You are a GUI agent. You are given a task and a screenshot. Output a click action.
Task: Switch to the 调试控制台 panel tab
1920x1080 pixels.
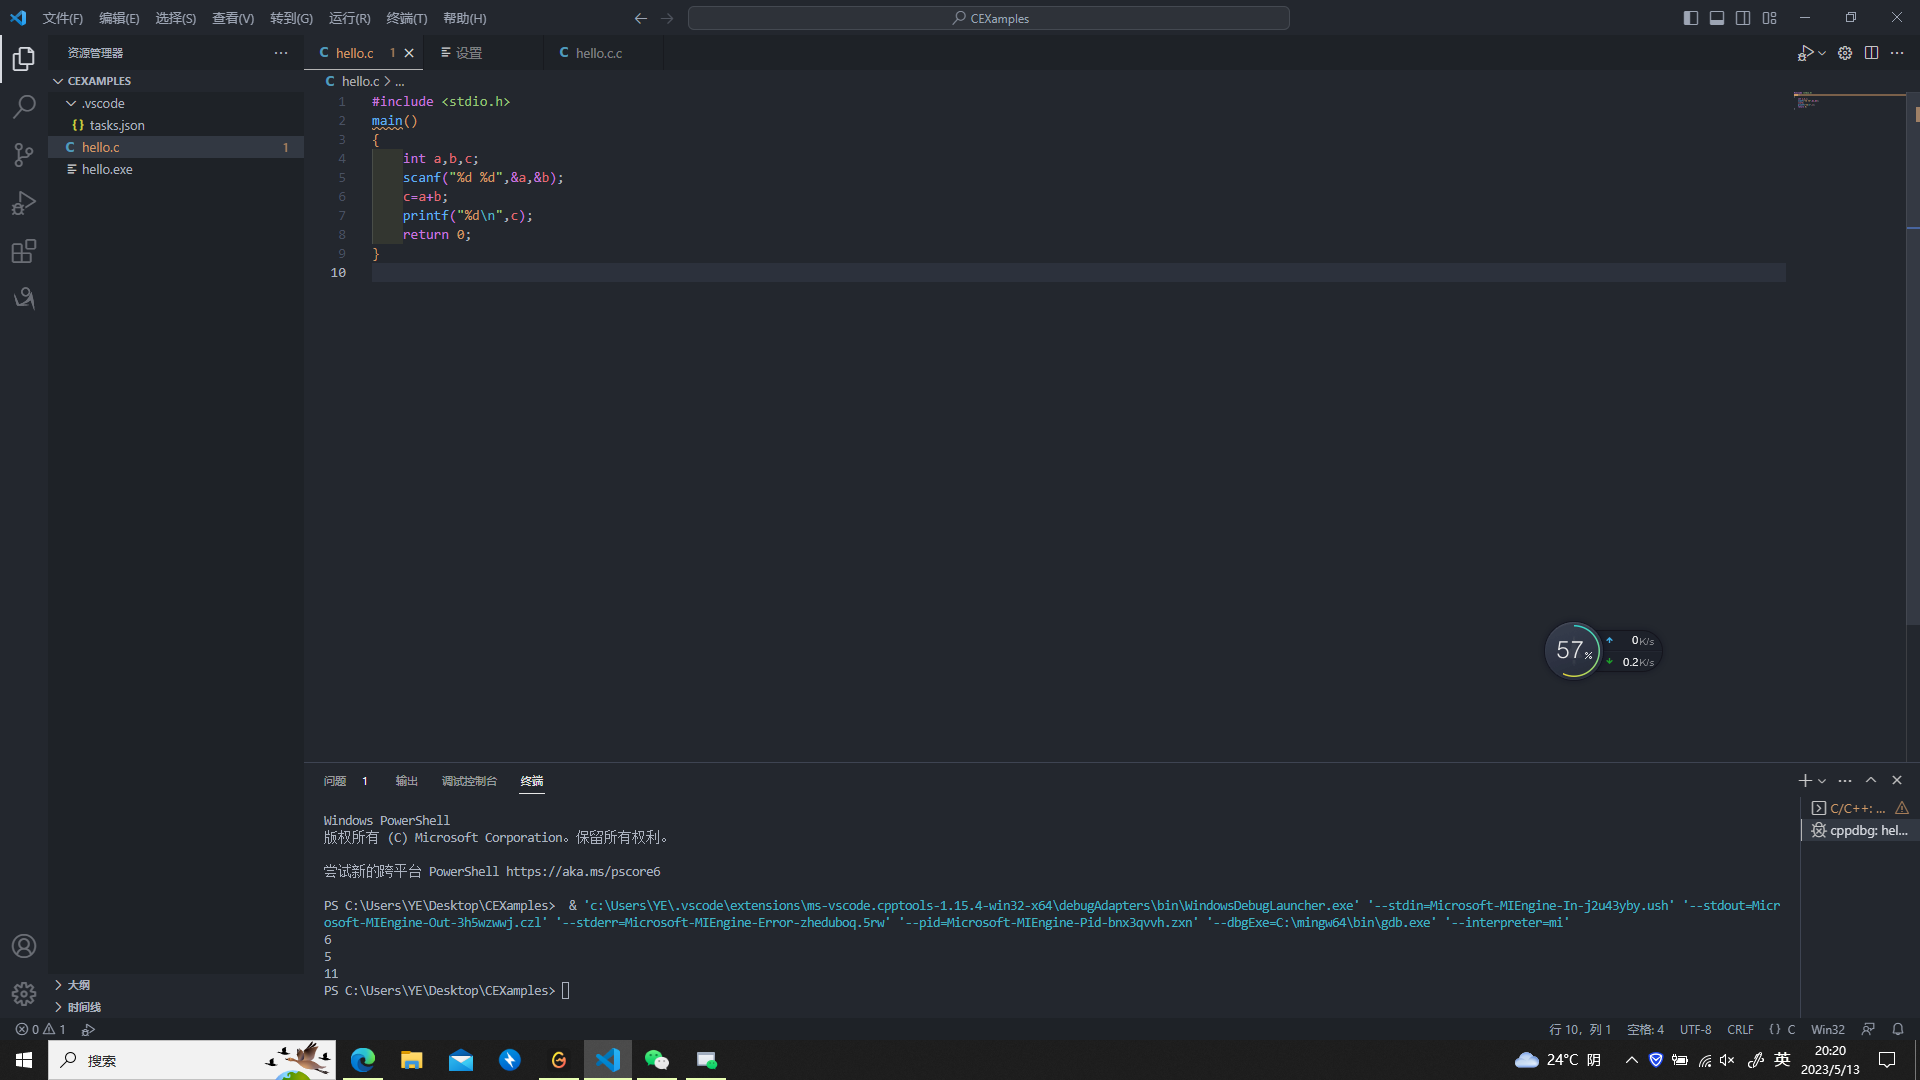click(469, 781)
